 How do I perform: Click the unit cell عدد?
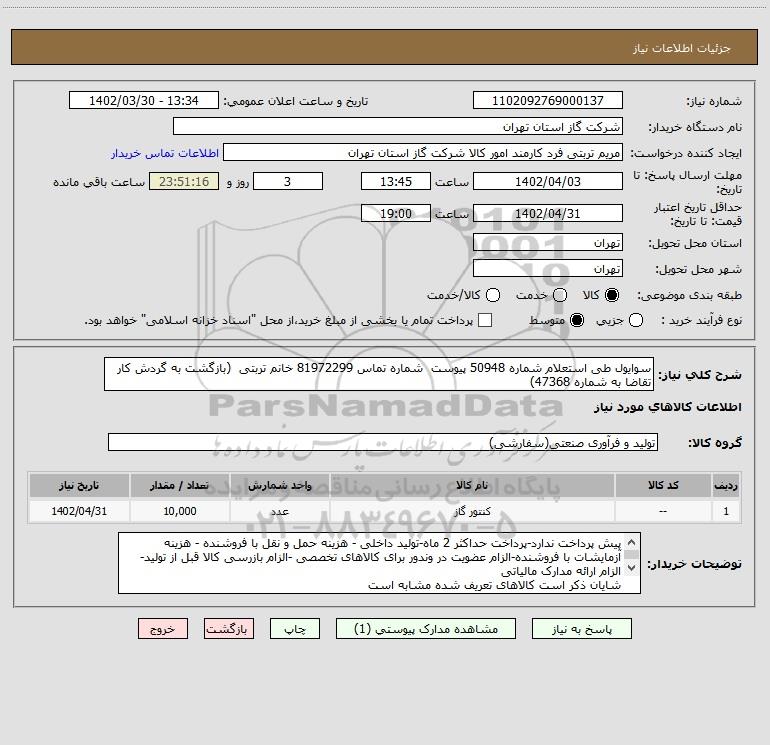coord(279,511)
